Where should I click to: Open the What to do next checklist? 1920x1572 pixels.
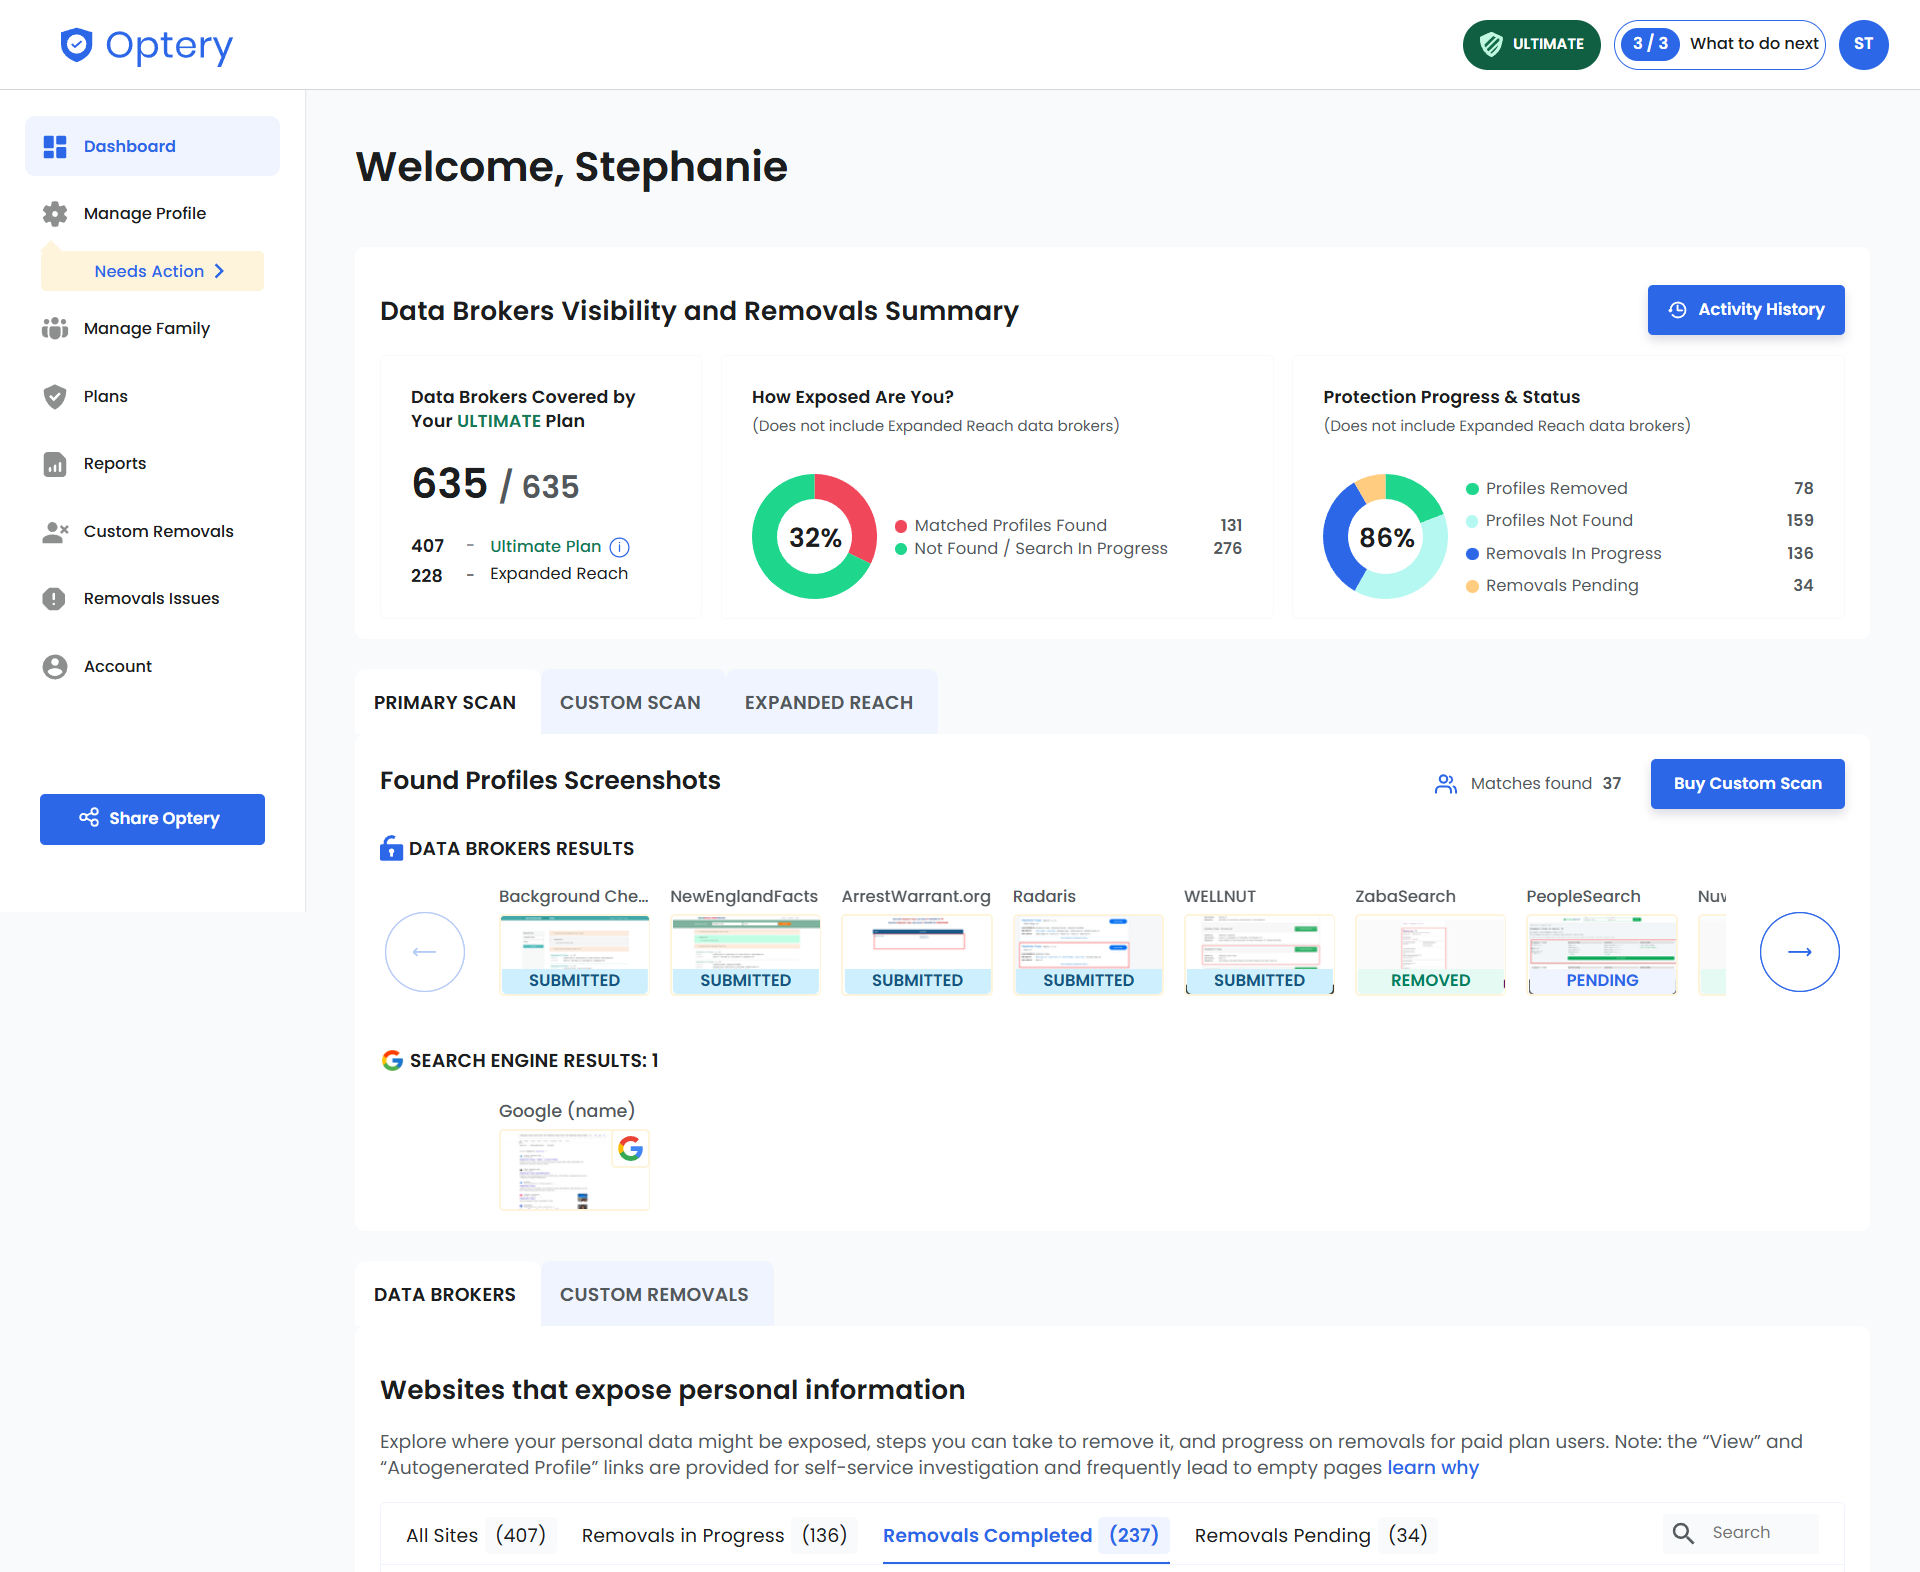pos(1720,45)
